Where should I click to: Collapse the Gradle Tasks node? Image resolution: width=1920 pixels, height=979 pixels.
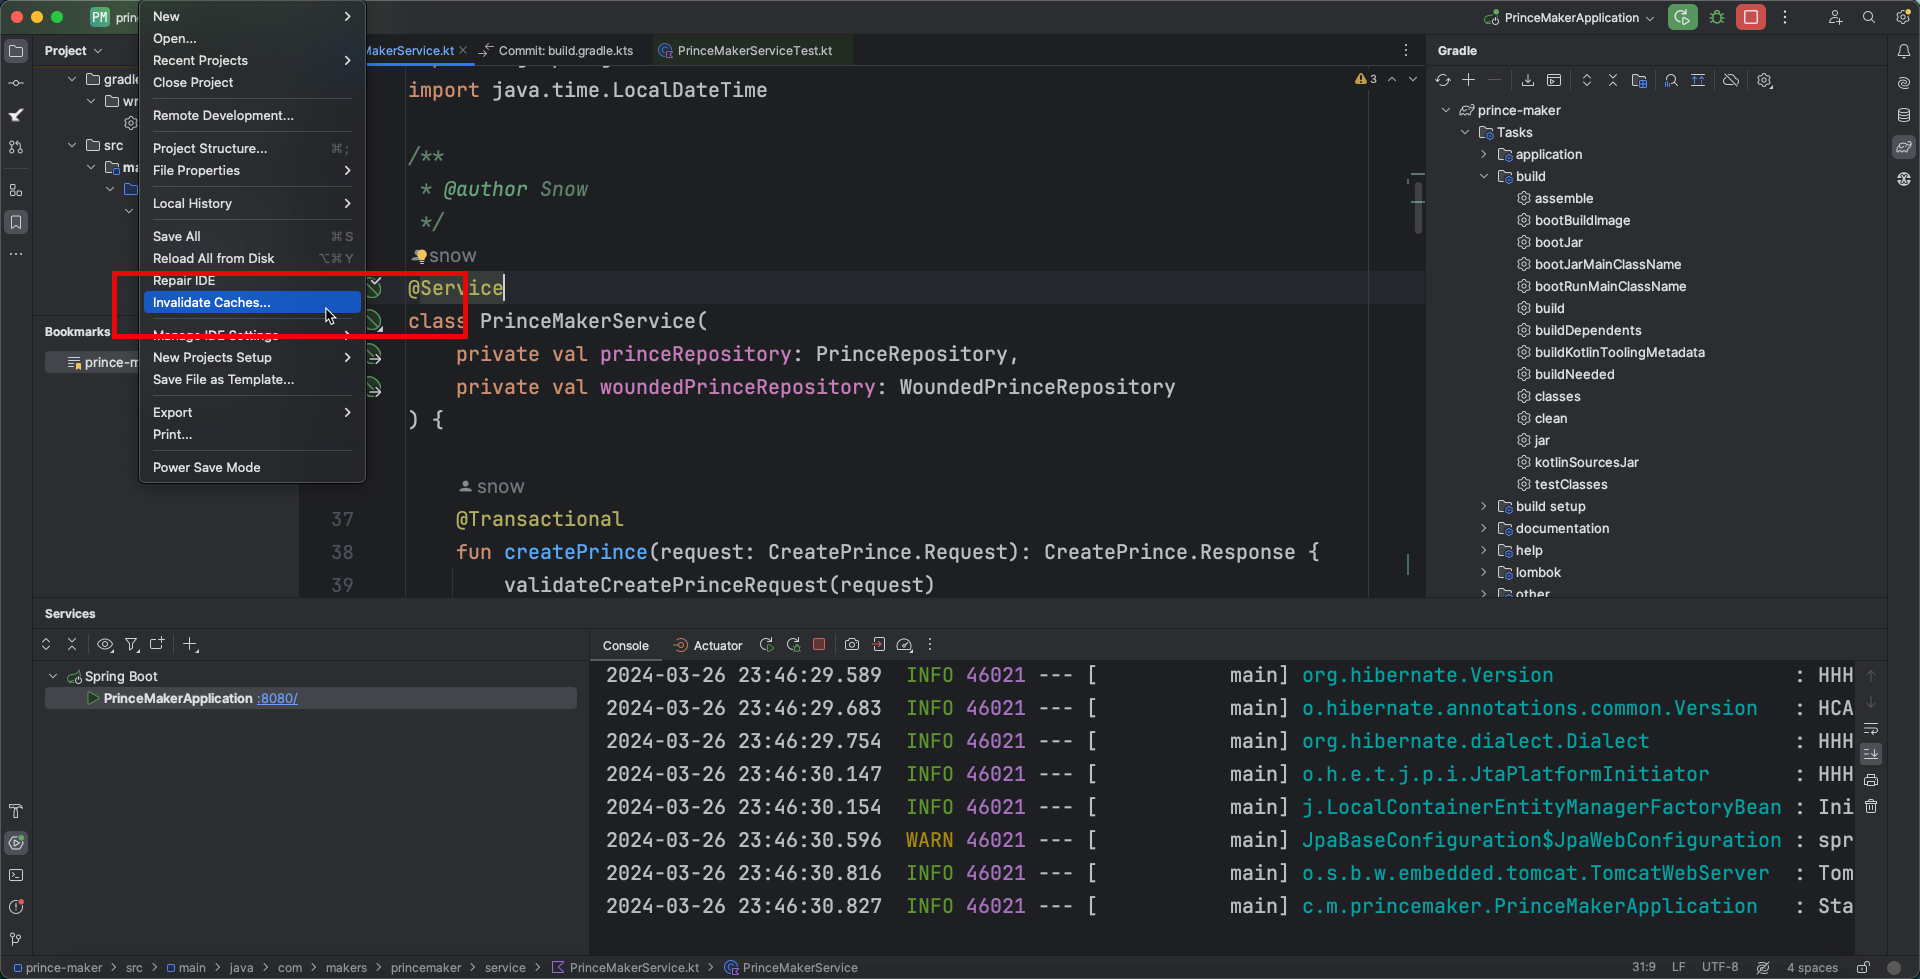[1465, 132]
